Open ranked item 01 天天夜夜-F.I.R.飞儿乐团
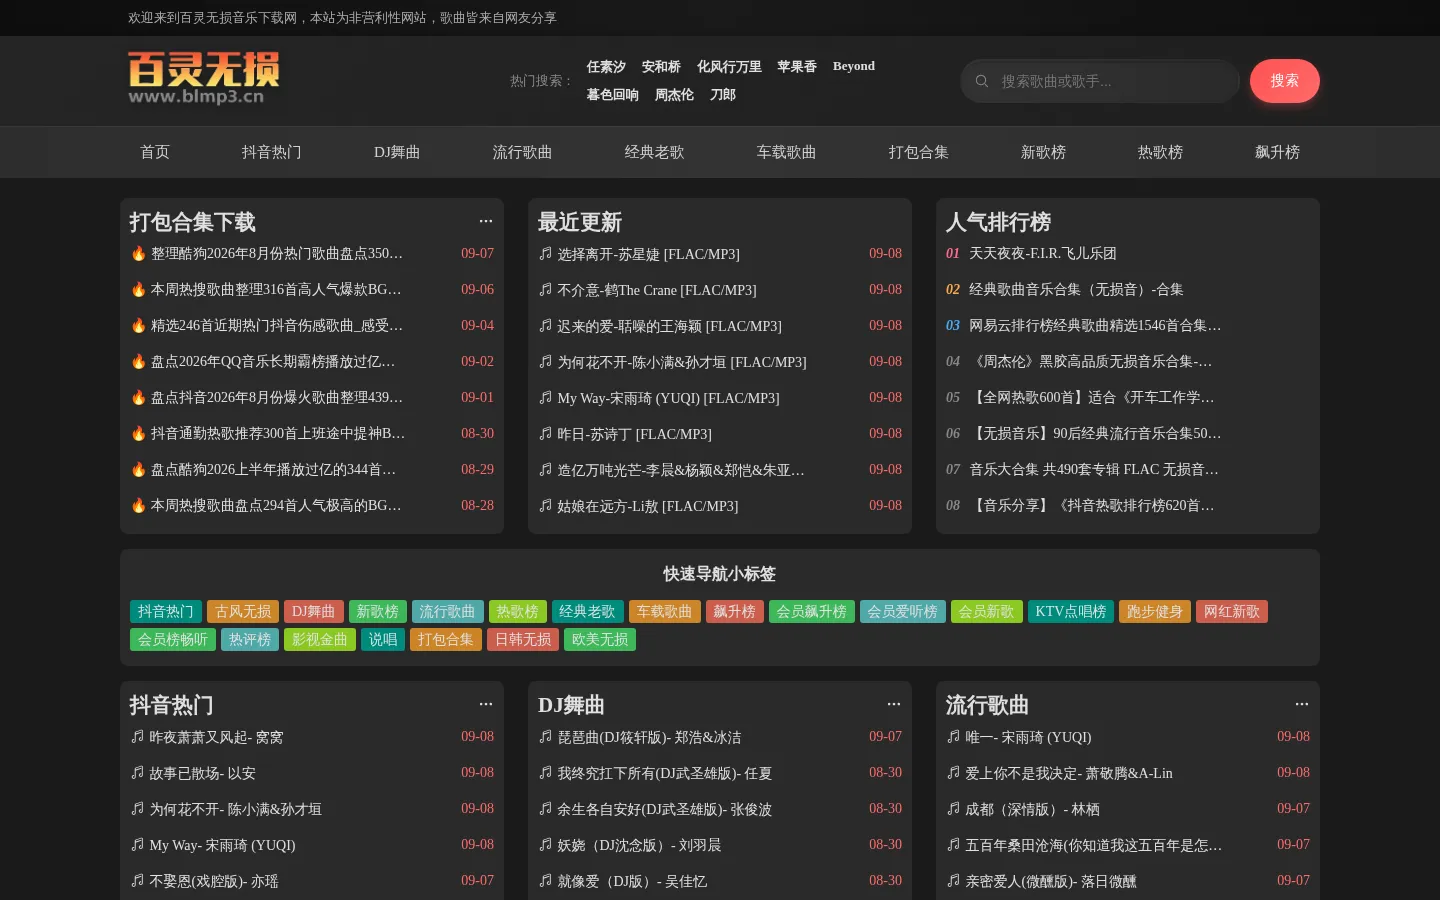This screenshot has width=1440, height=900. click(x=1042, y=254)
